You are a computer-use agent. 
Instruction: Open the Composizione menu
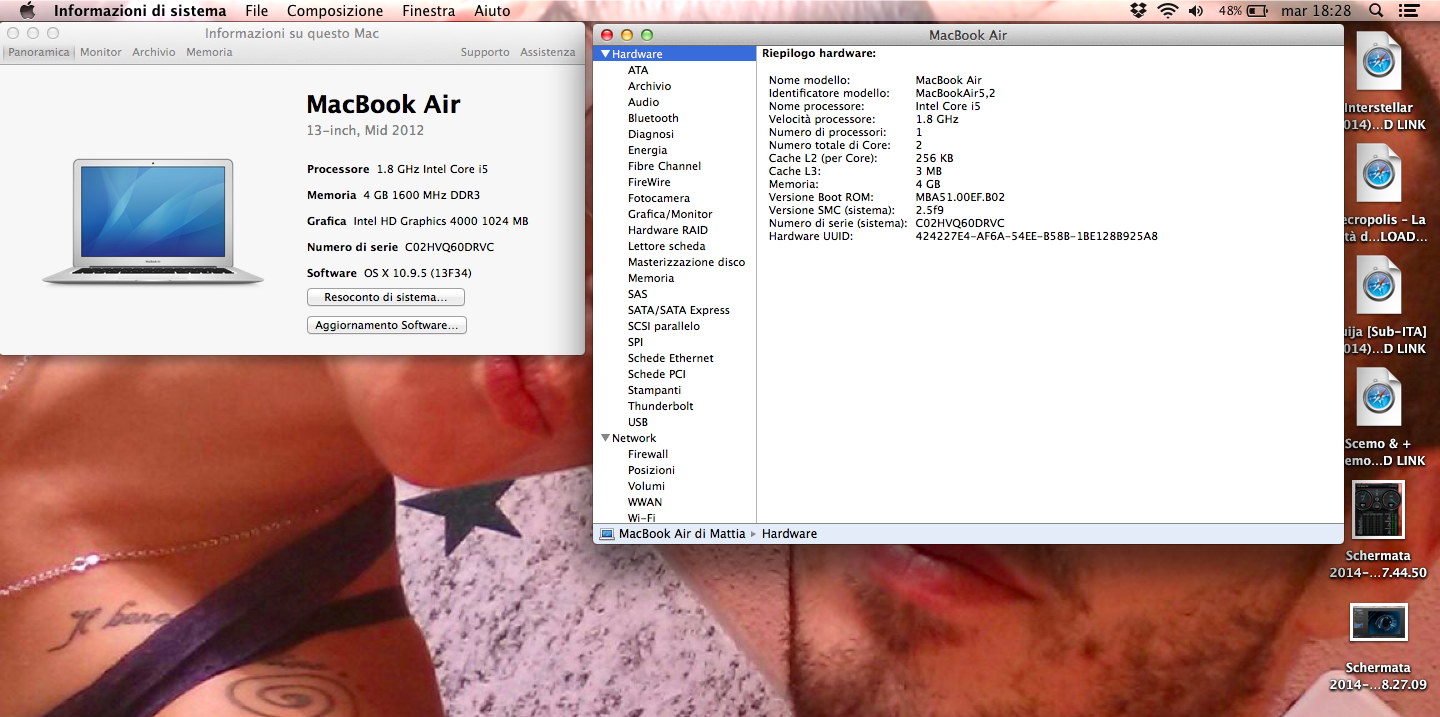335,11
